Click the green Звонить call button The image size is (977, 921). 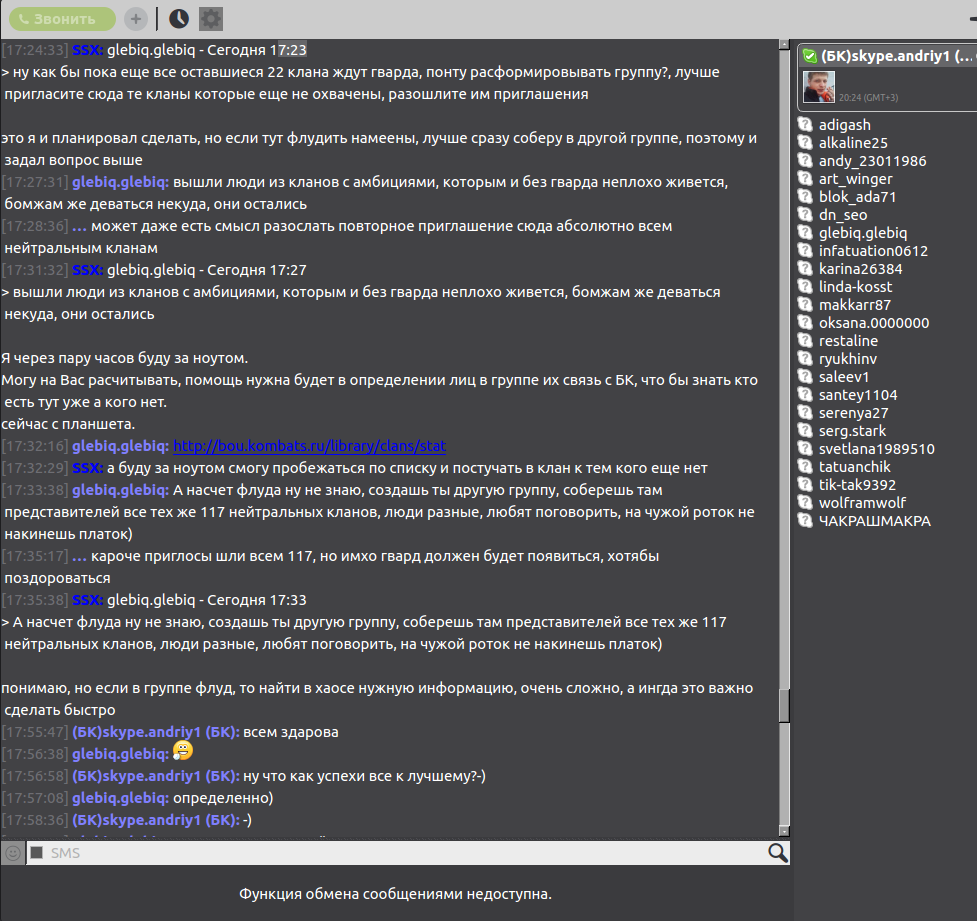[x=62, y=19]
